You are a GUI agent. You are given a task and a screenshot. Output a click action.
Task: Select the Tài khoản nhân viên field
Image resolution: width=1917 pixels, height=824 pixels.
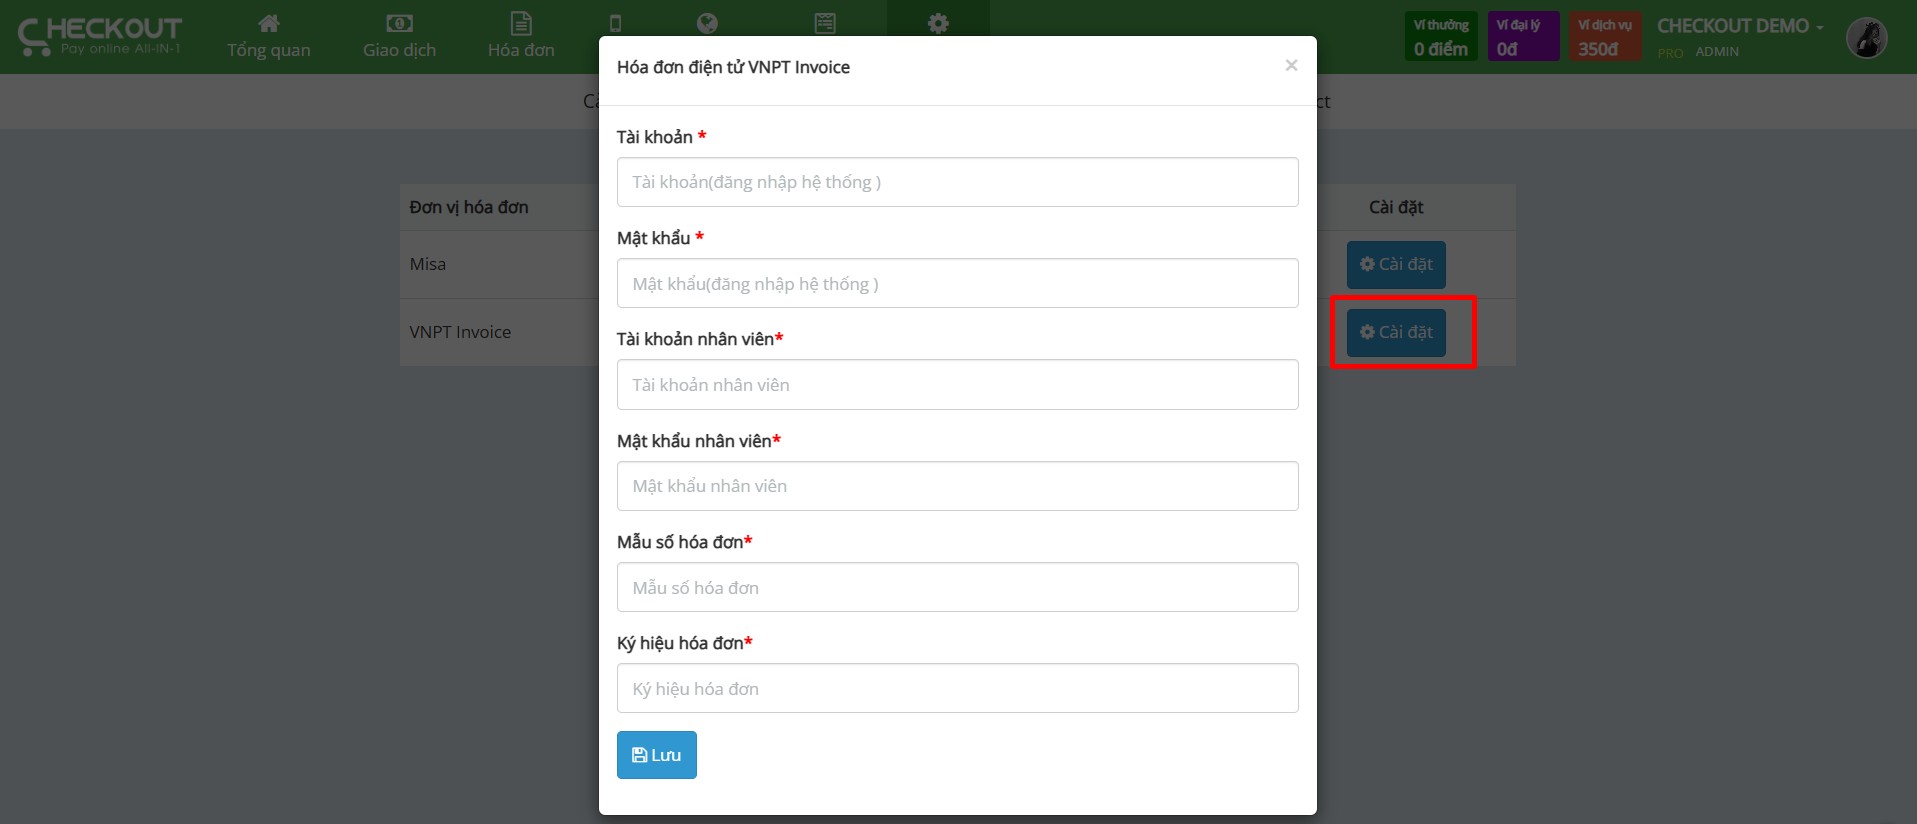click(x=957, y=384)
